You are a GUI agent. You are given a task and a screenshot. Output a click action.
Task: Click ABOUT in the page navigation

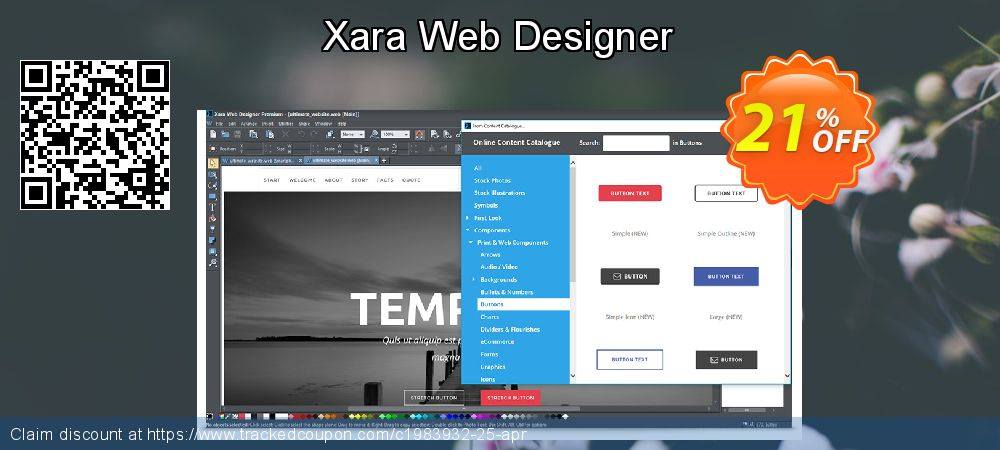tap(334, 180)
